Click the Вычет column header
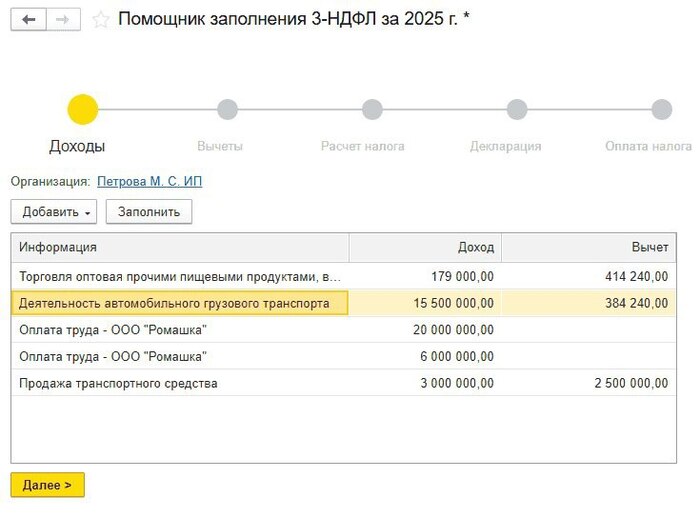The height and width of the screenshot is (518, 700). pyautogui.click(x=588, y=248)
